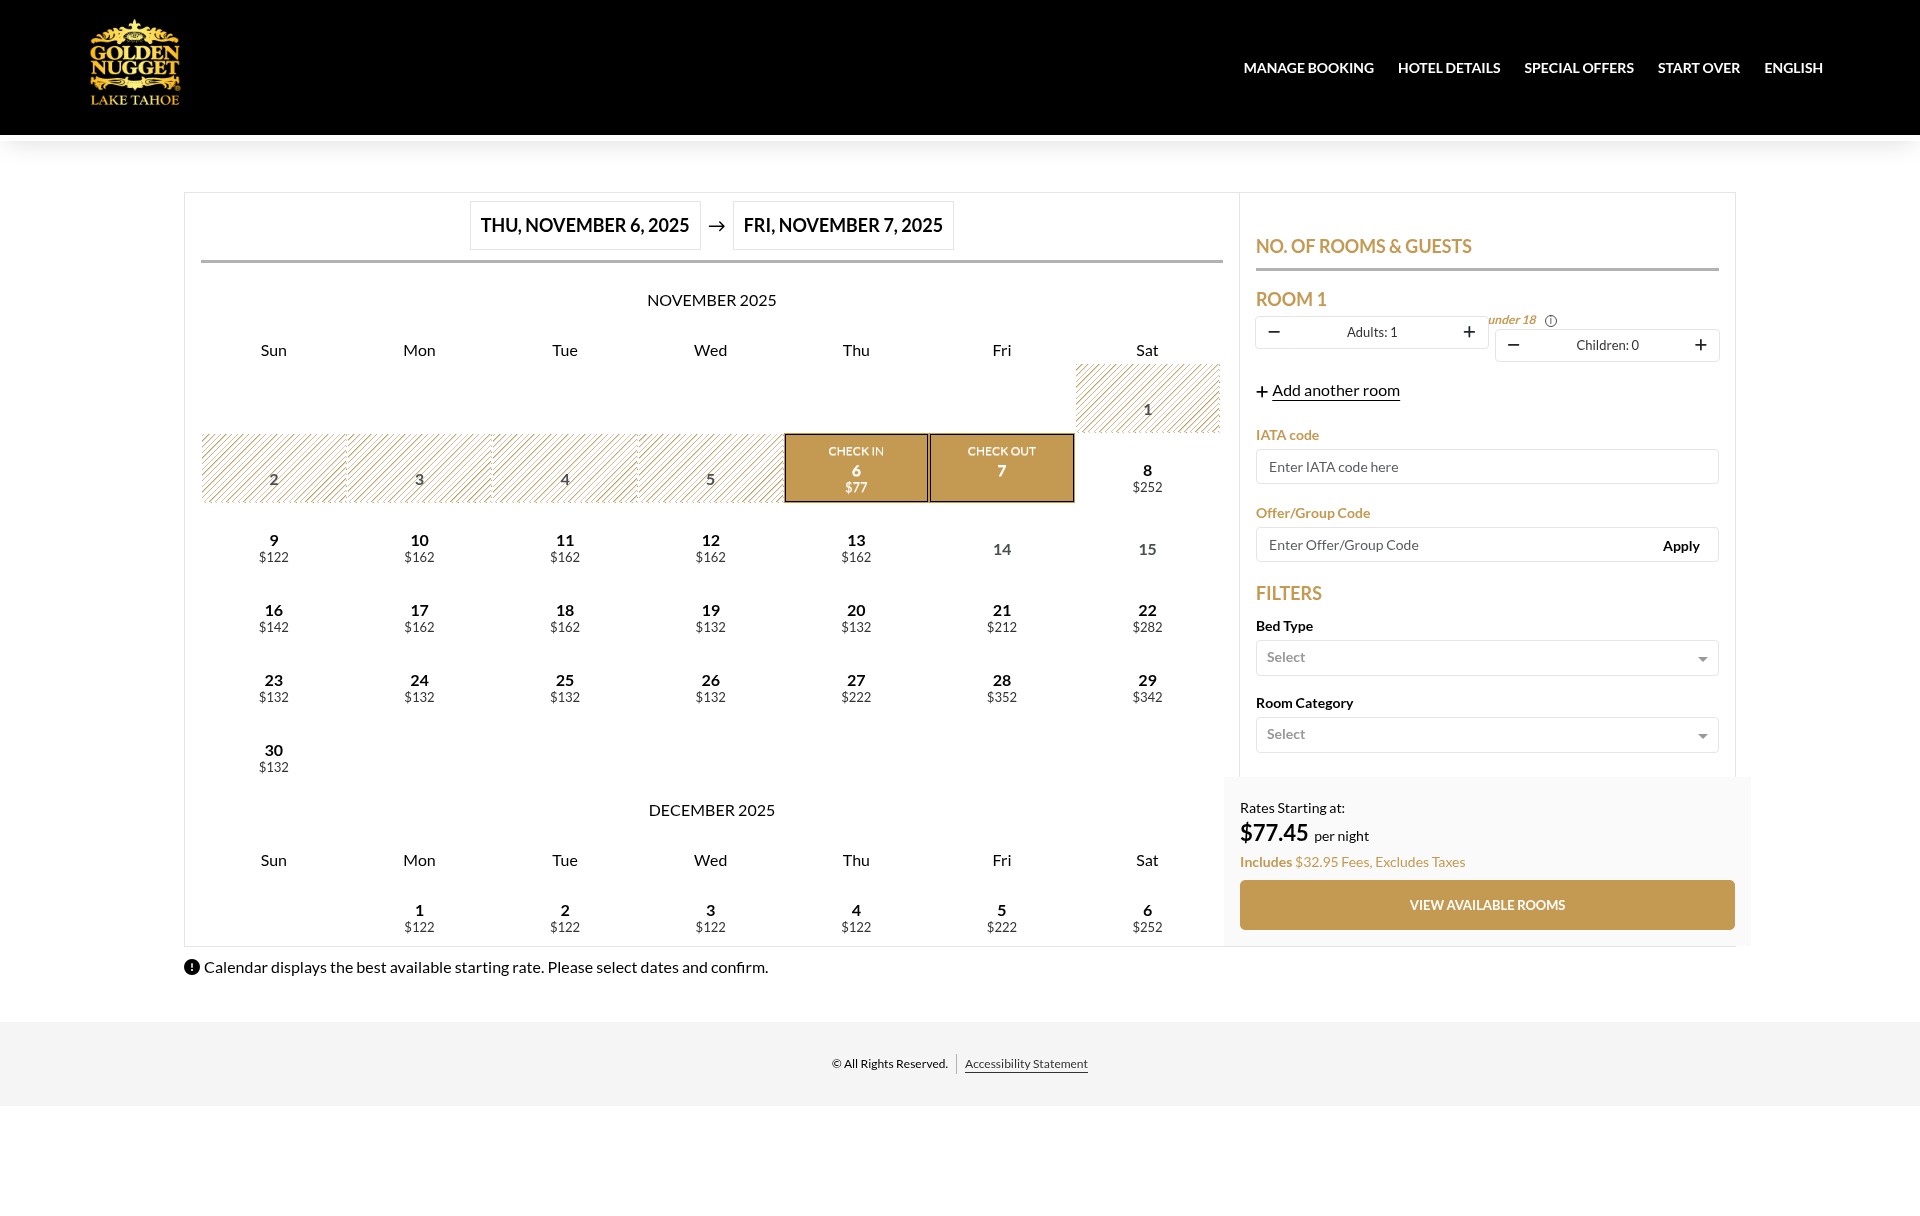The width and height of the screenshot is (1920, 1216).
Task: Decrease children count with minus button
Action: point(1514,345)
